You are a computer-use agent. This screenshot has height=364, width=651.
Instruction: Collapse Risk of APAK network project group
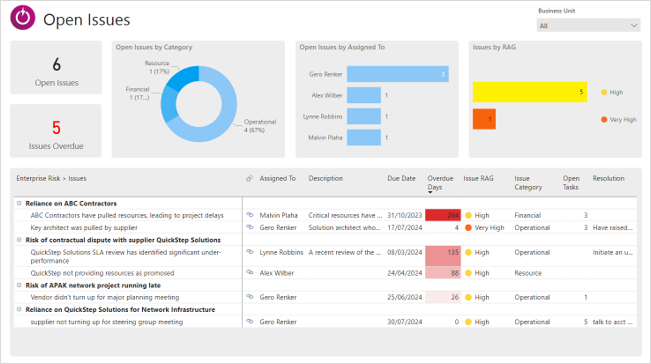click(19, 285)
